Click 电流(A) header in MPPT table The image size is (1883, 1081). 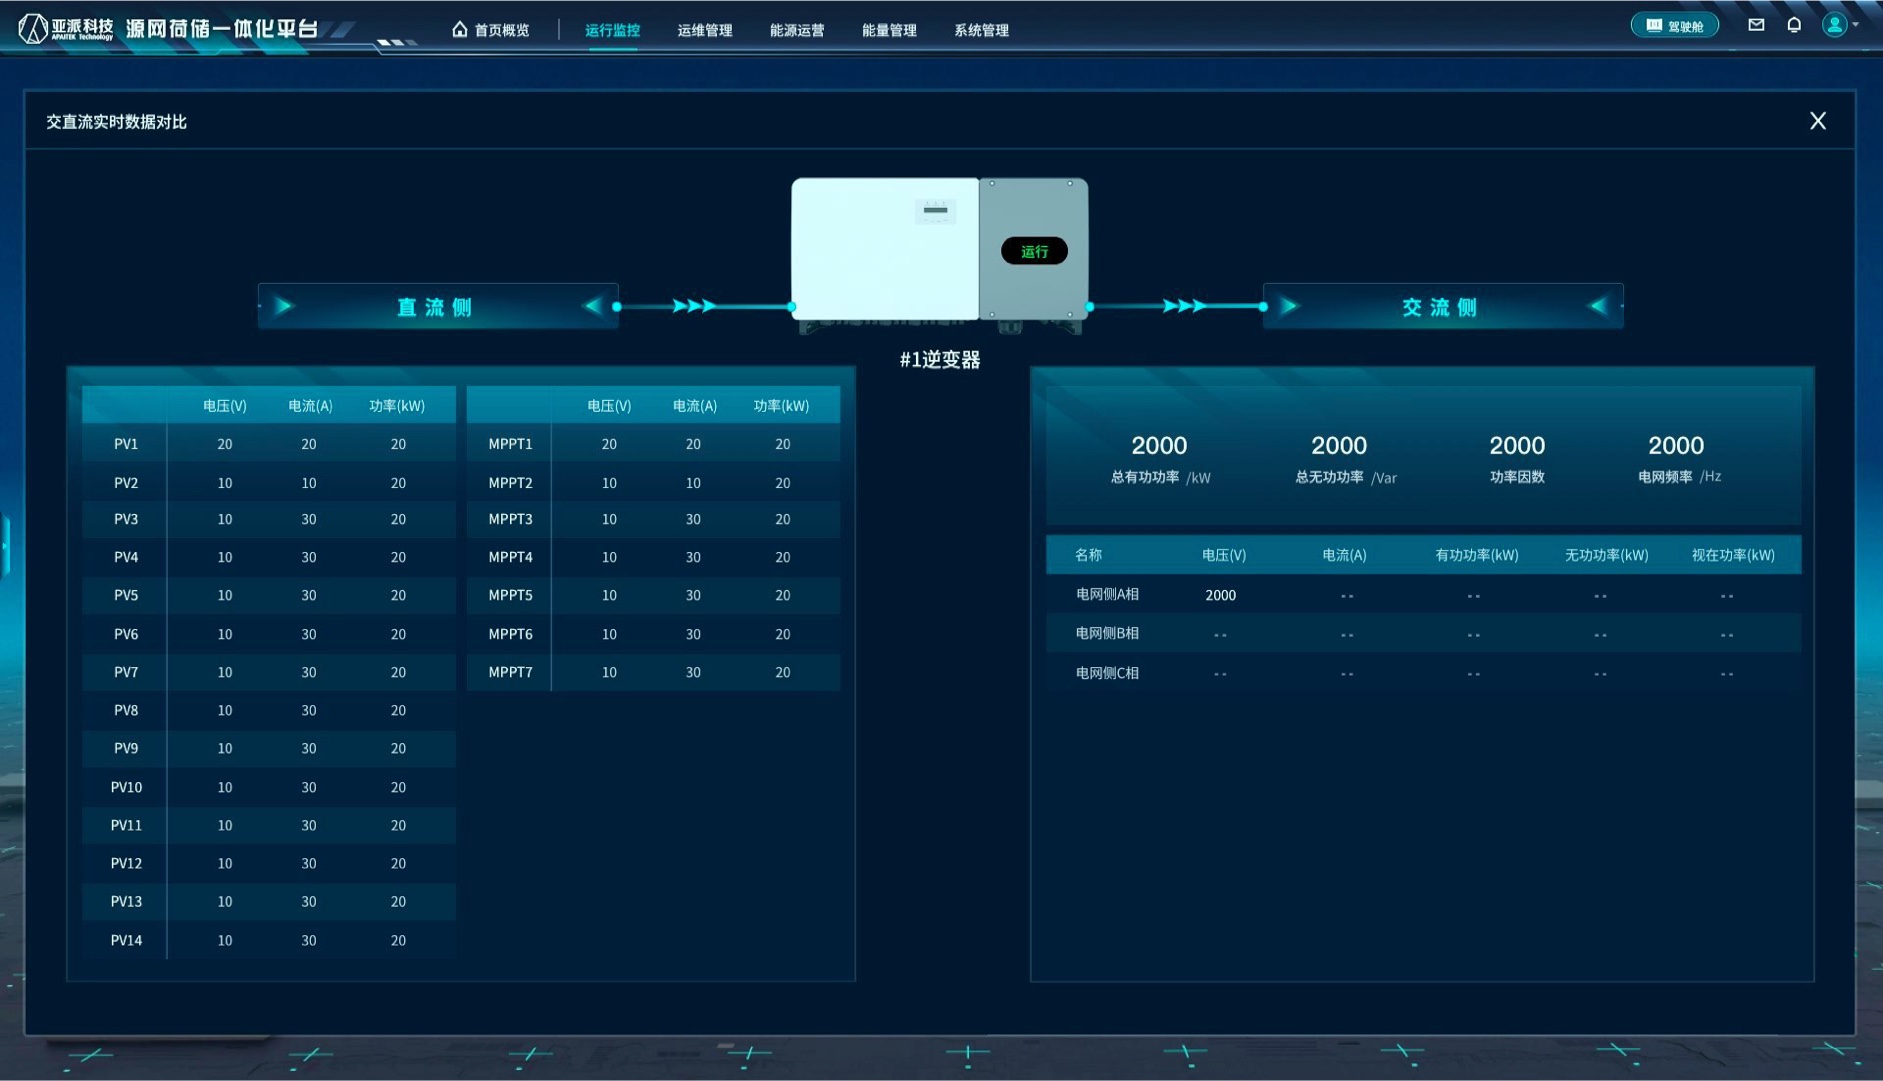pos(695,406)
